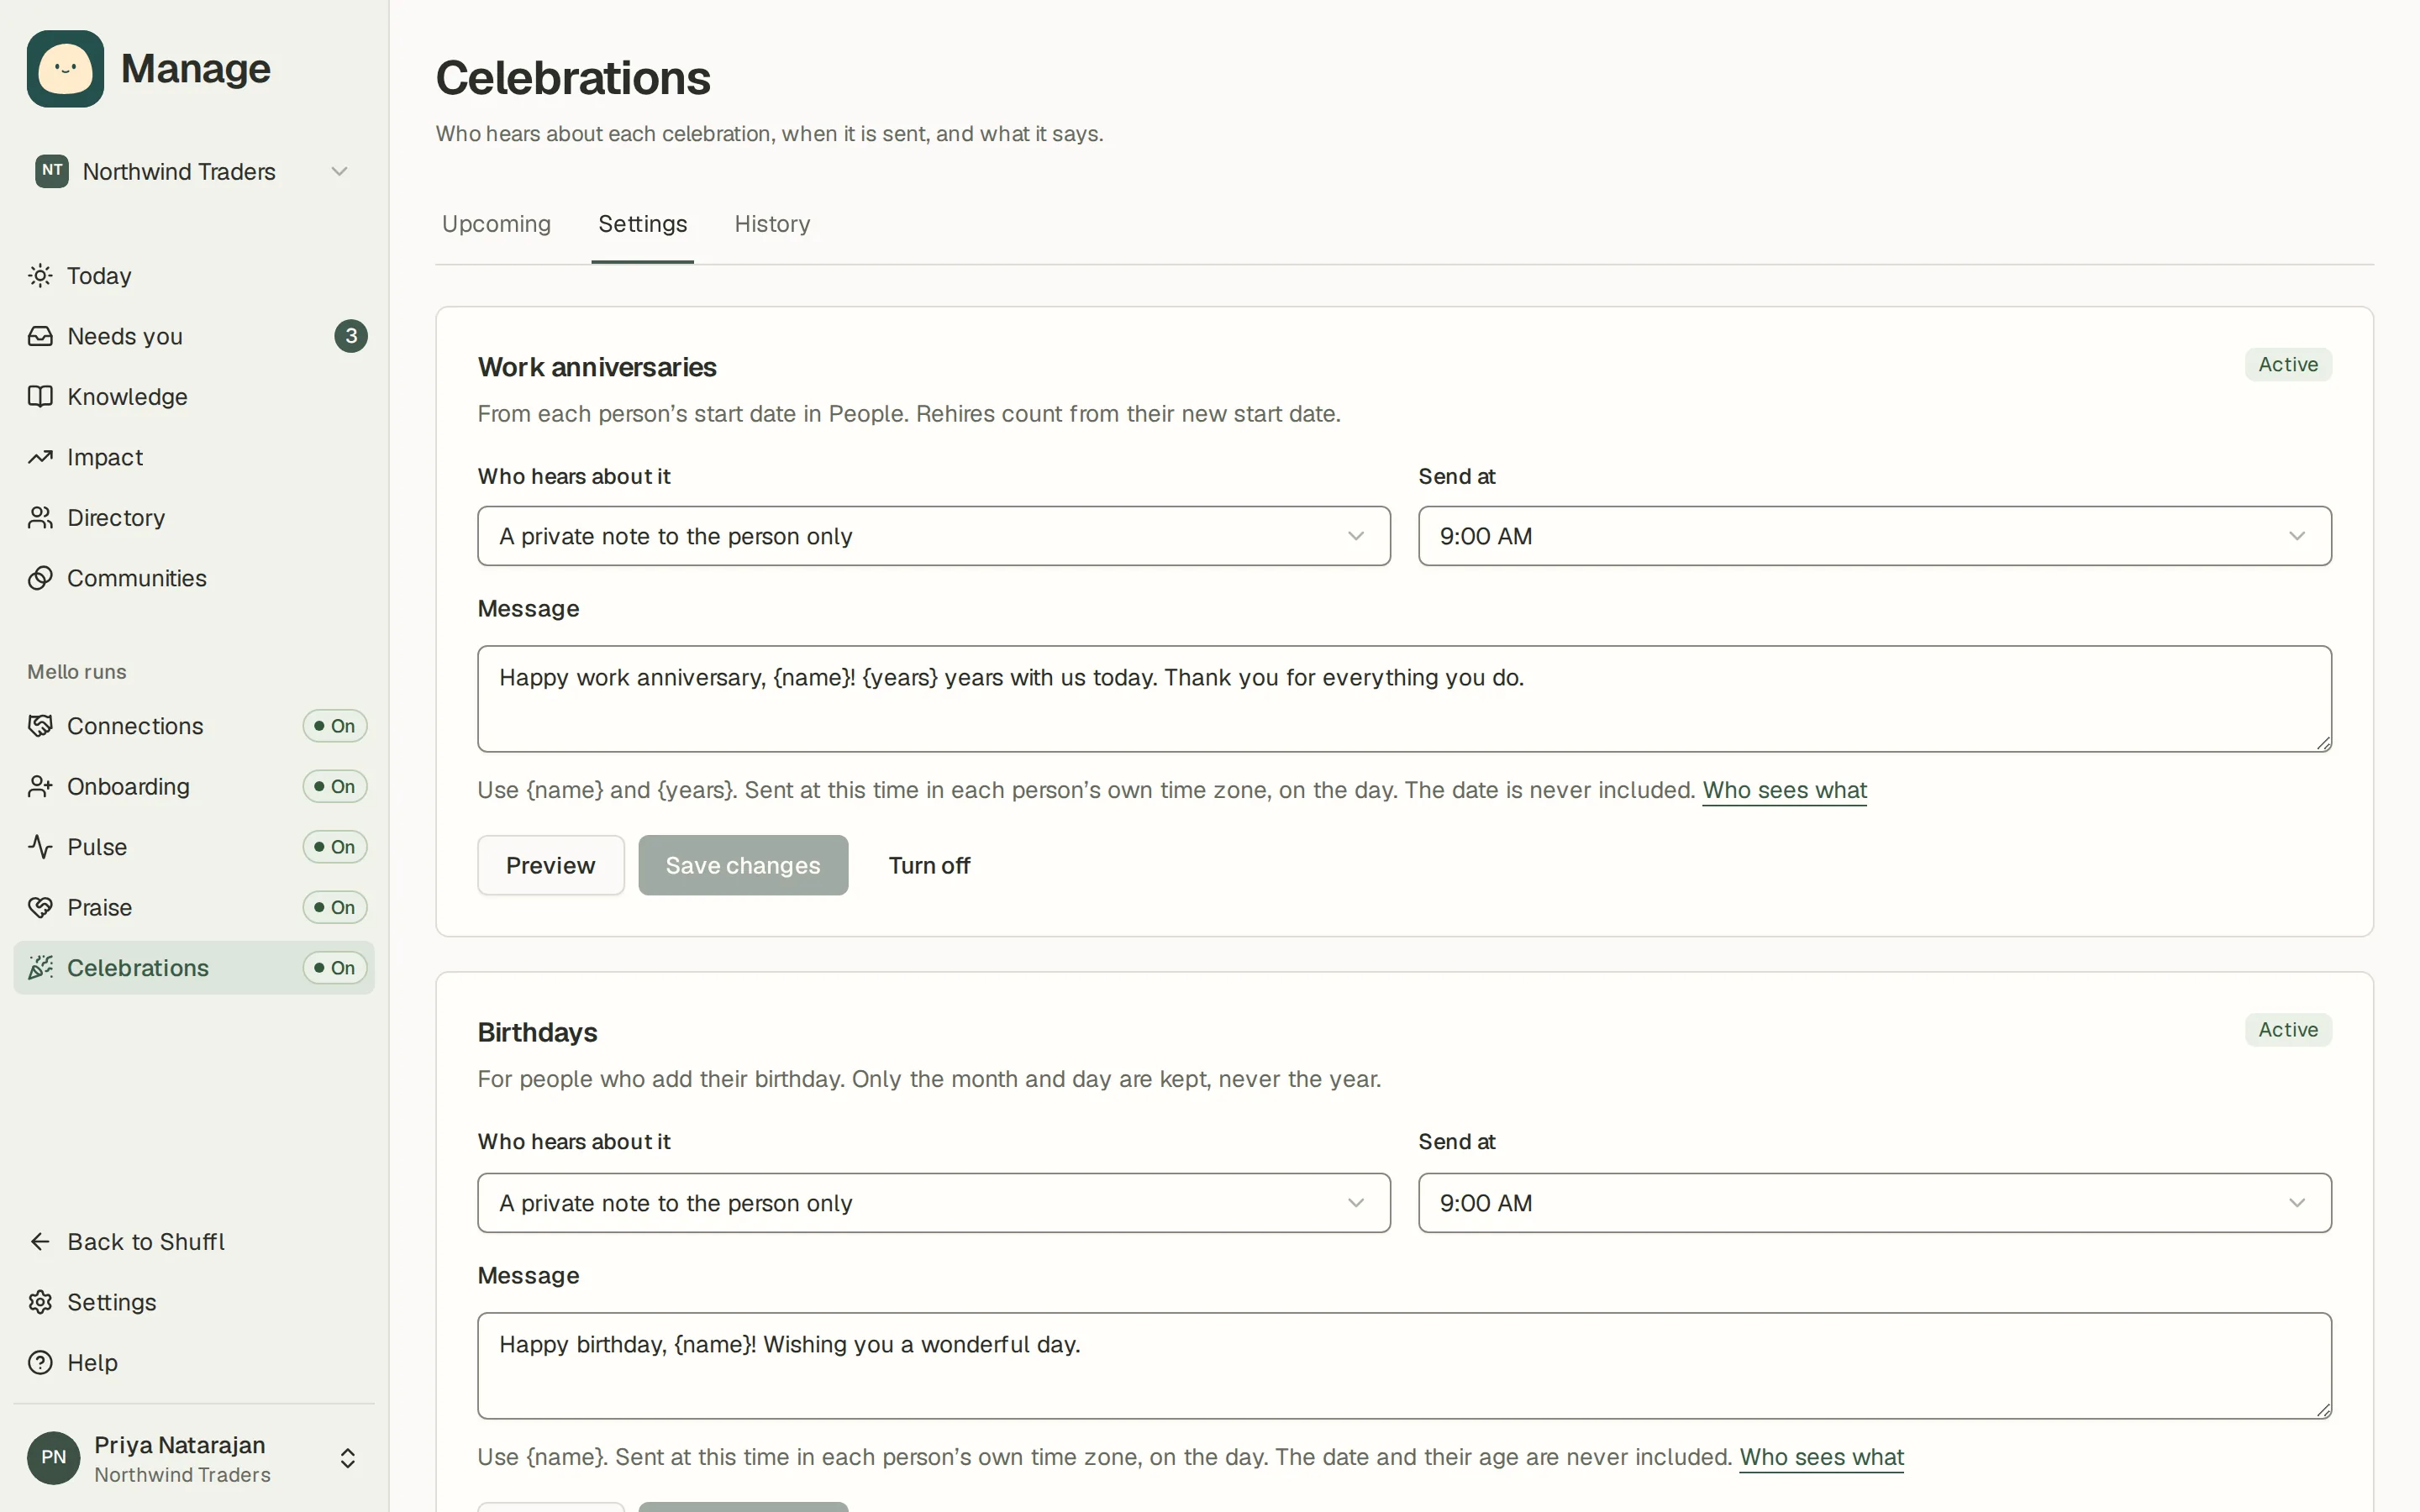The image size is (2420, 1512).
Task: Click into the birthday message textarea
Action: 1405,1366
